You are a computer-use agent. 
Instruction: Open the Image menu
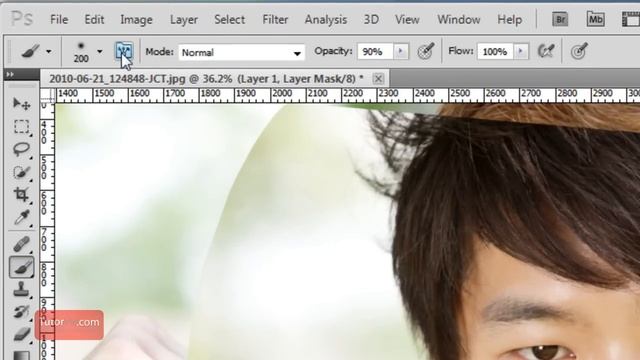pyautogui.click(x=136, y=20)
